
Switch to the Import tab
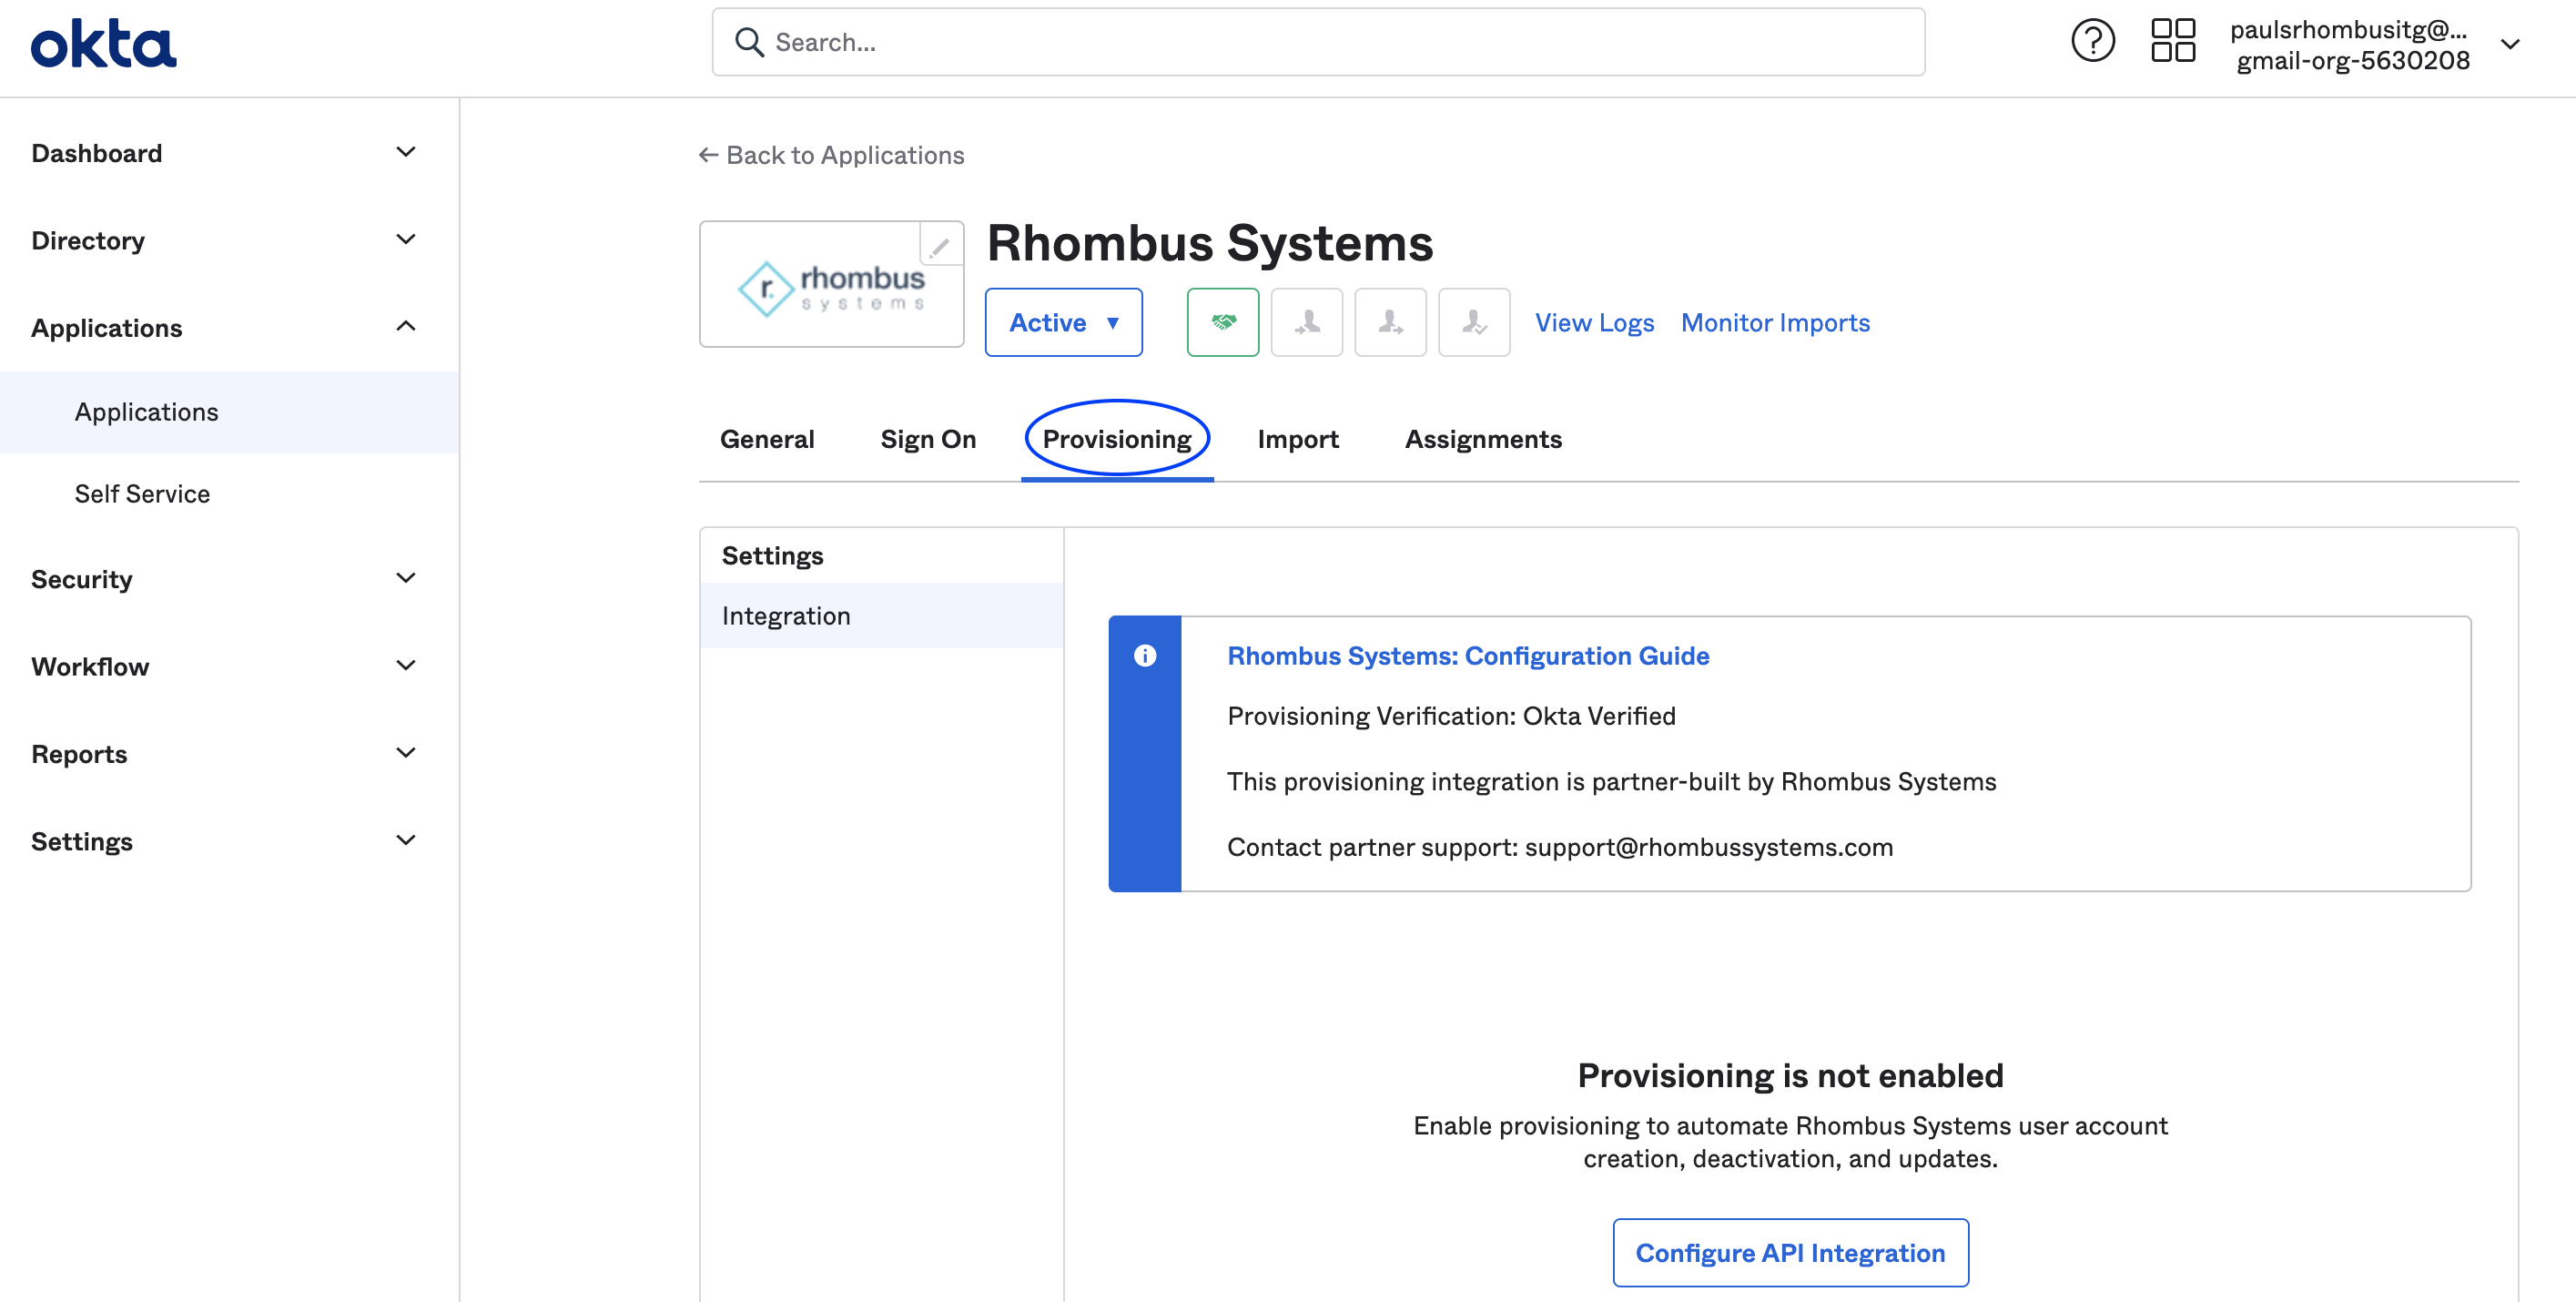(x=1298, y=439)
